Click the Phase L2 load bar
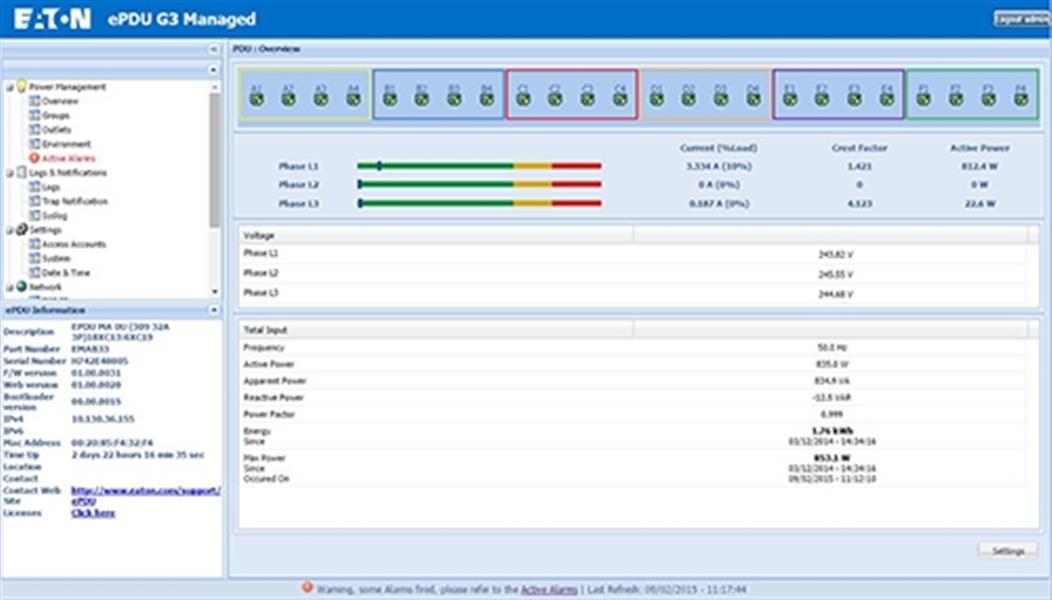Screen dimensions: 1052x600 pos(479,184)
